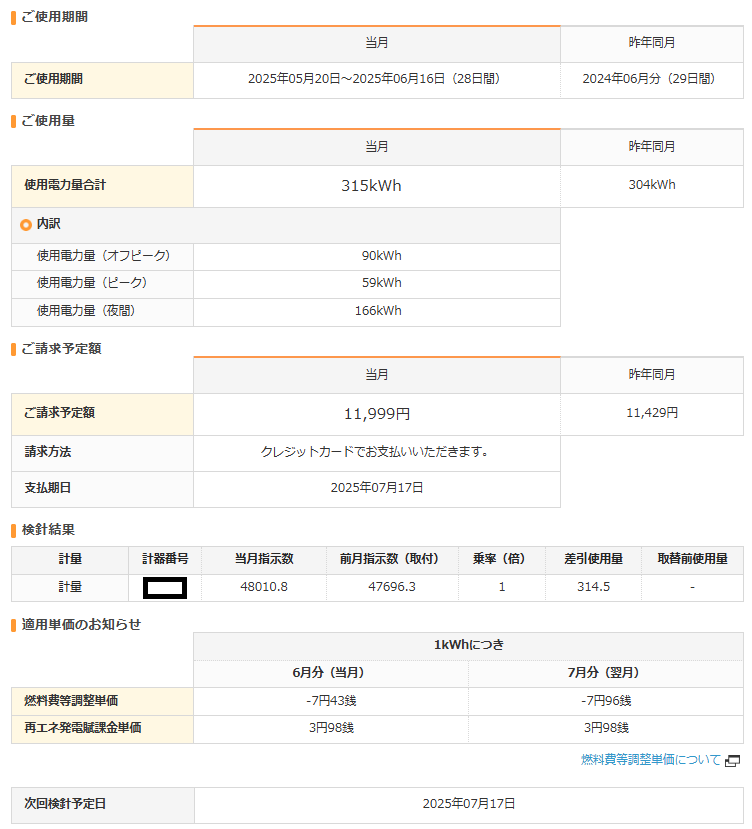Image resolution: width=752 pixels, height=829 pixels.
Task: Click the 前月指示数（取付） column header
Action: pos(389,559)
